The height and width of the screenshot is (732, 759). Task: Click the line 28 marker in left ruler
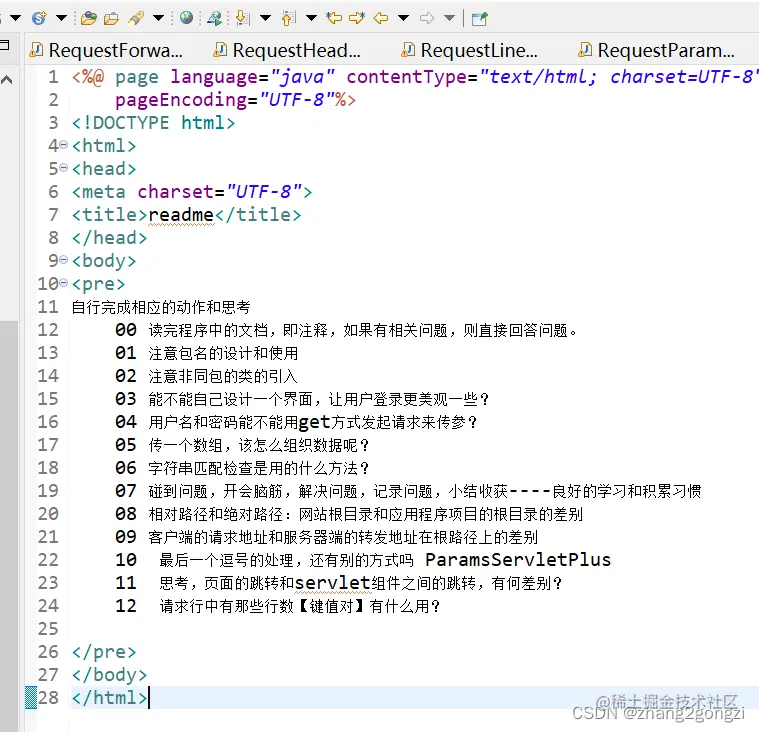pos(31,698)
